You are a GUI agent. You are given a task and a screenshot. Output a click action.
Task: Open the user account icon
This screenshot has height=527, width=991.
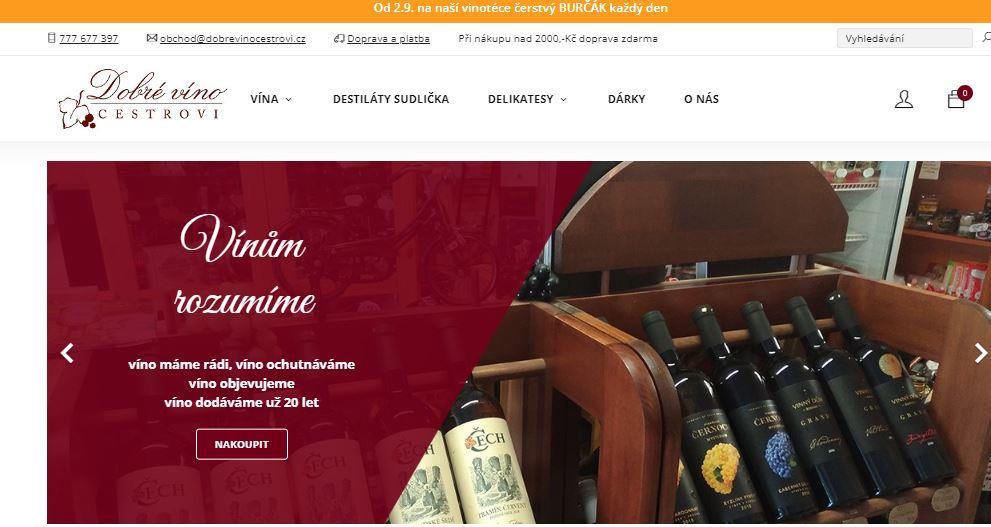[x=904, y=99]
